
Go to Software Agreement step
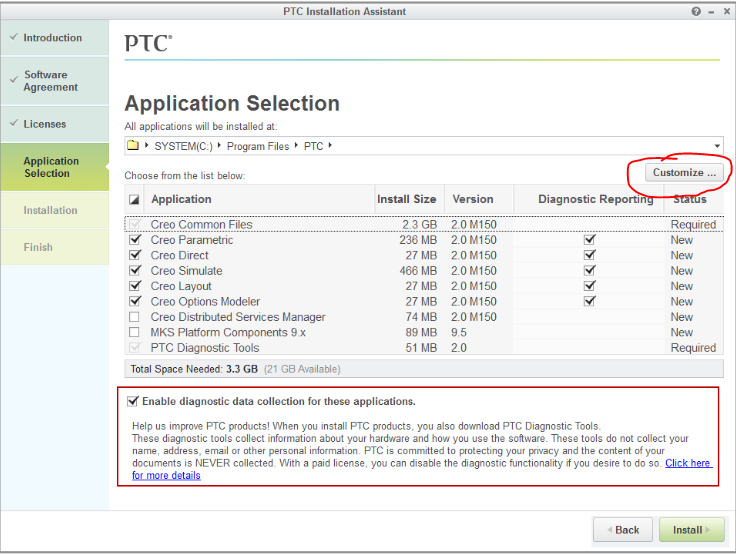coord(55,81)
